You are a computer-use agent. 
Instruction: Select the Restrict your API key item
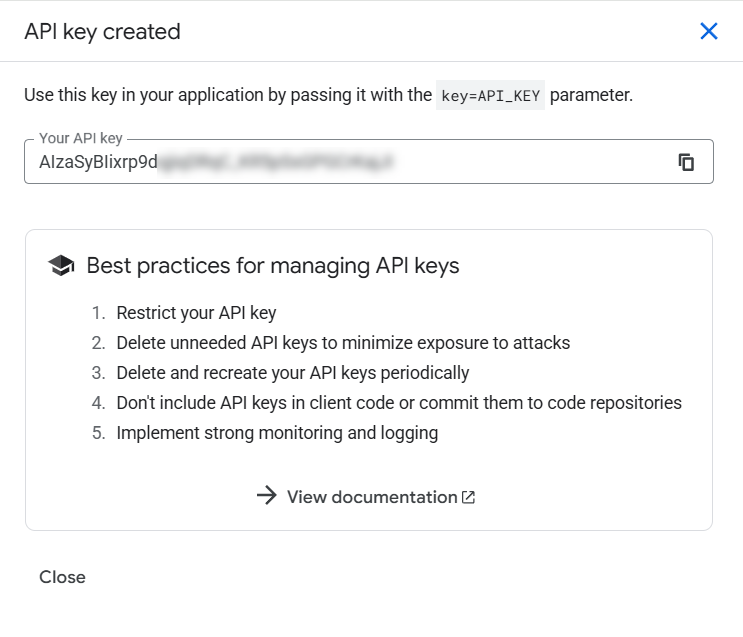[x=196, y=313]
